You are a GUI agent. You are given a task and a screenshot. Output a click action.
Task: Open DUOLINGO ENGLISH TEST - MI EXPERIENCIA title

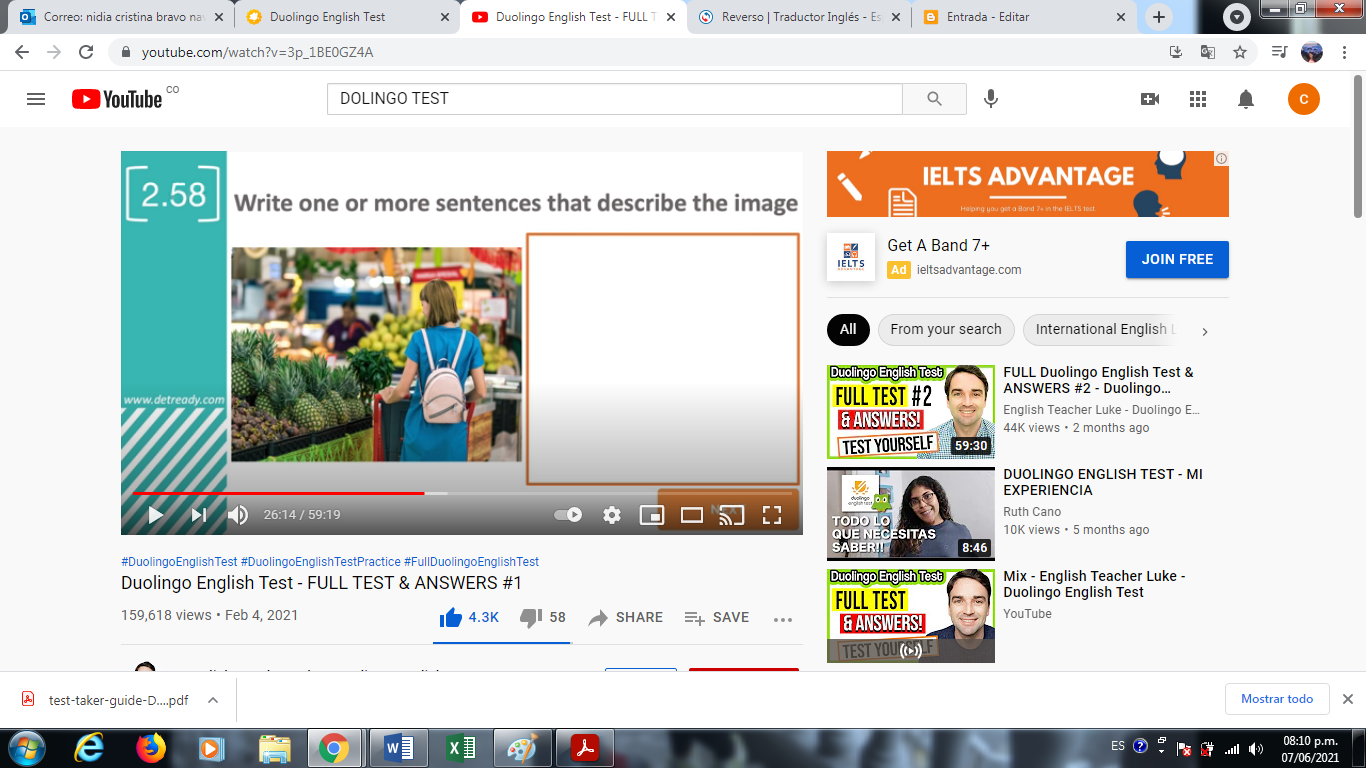point(1103,482)
